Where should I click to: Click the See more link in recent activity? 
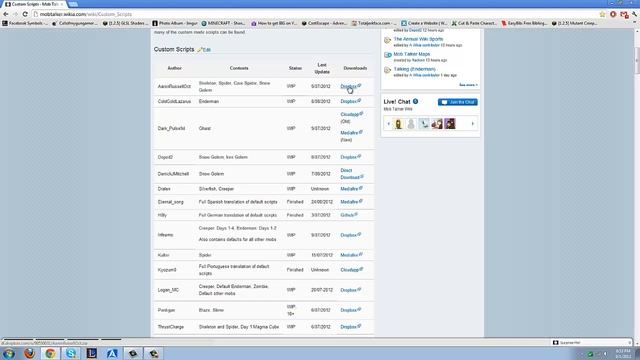click(468, 85)
